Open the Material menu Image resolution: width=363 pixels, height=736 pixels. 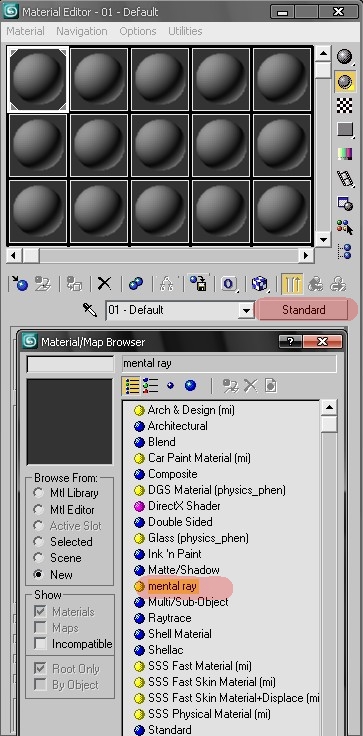coord(25,31)
